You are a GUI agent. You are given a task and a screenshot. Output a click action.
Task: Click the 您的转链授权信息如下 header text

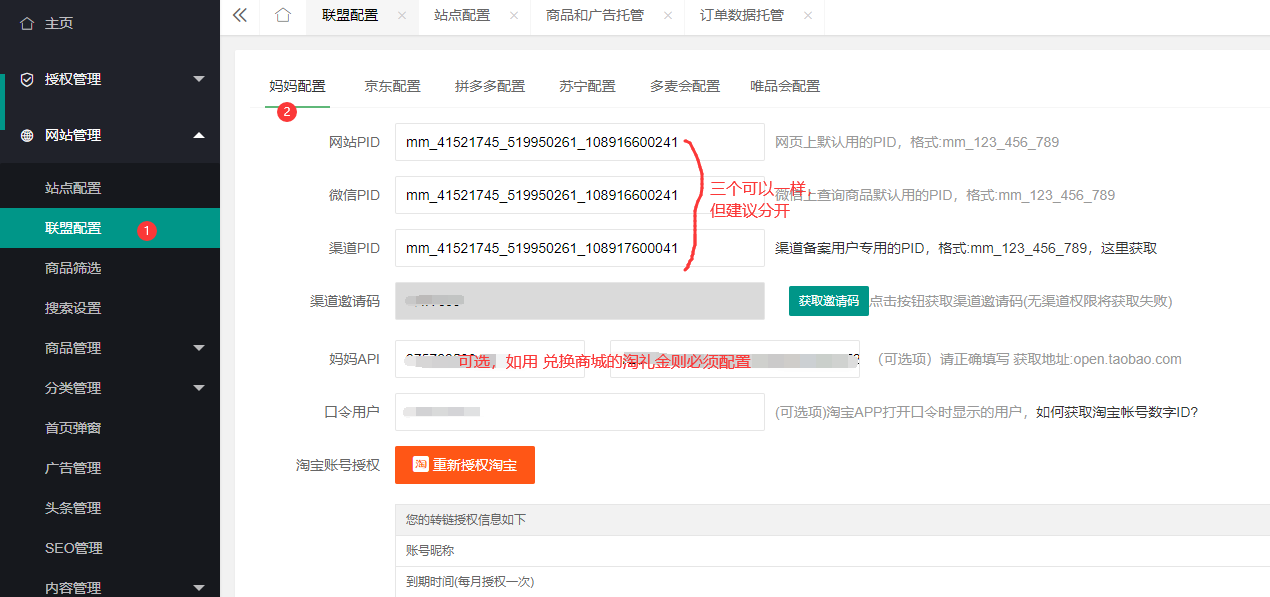coord(466,520)
